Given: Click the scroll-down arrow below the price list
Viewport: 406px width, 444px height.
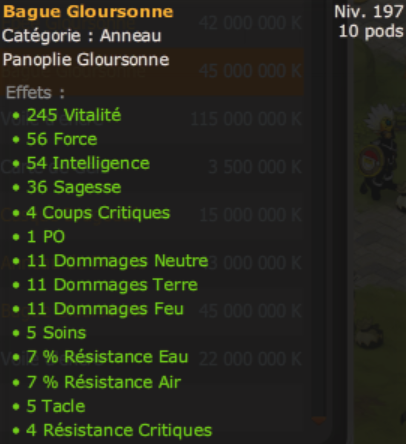Looking at the screenshot, I should point(318,420).
